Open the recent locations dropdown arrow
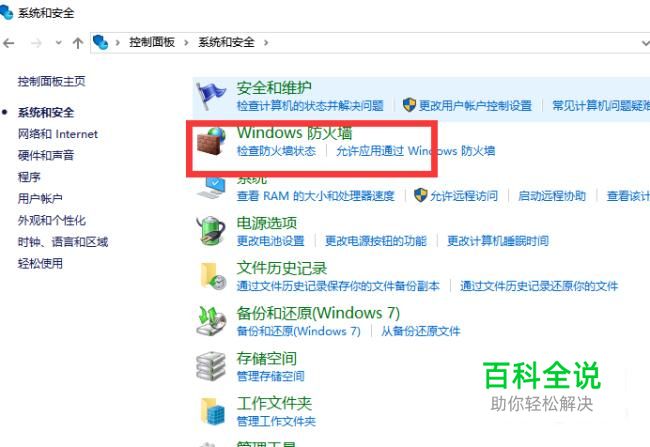Screen dimensions: 650x447 coord(58,42)
